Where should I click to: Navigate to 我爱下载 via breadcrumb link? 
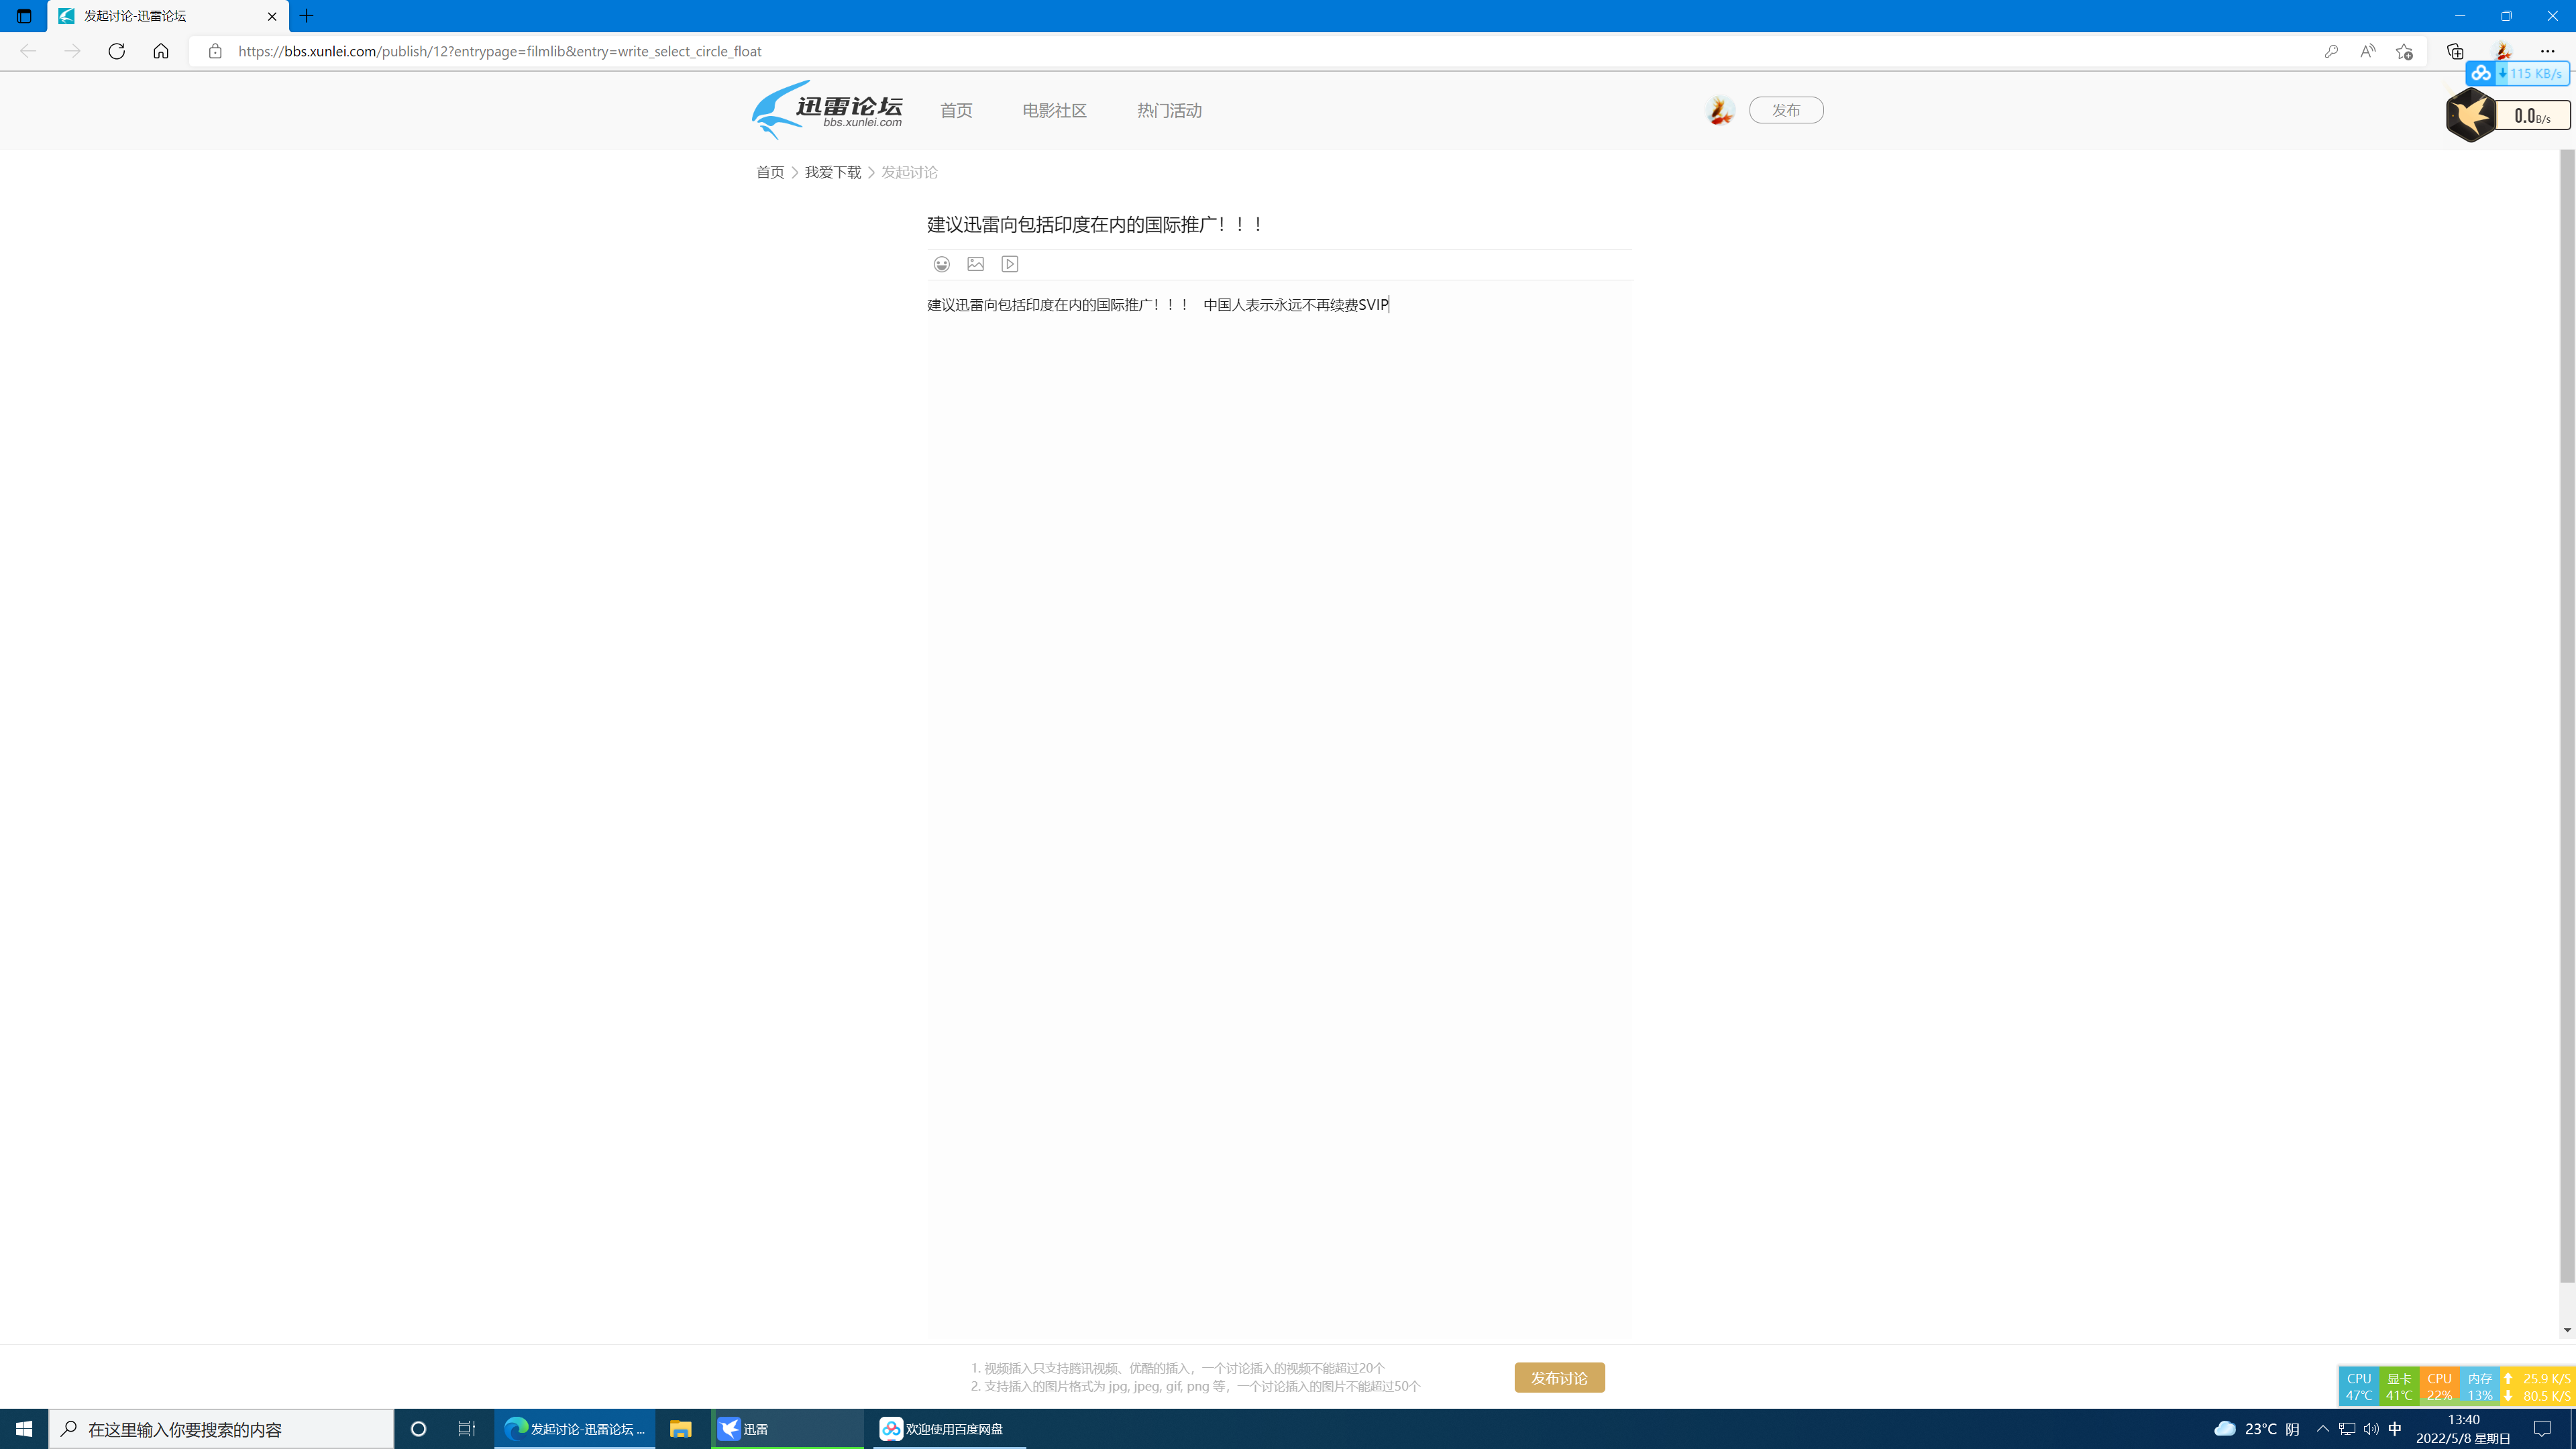click(833, 171)
